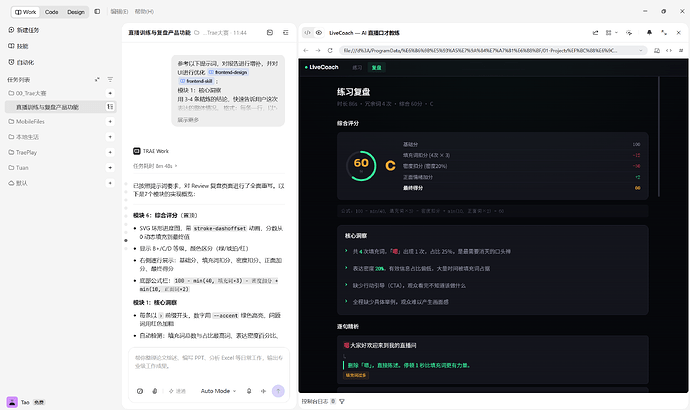Click the 60 score progress ring
The width and height of the screenshot is (690, 410).
click(361, 166)
